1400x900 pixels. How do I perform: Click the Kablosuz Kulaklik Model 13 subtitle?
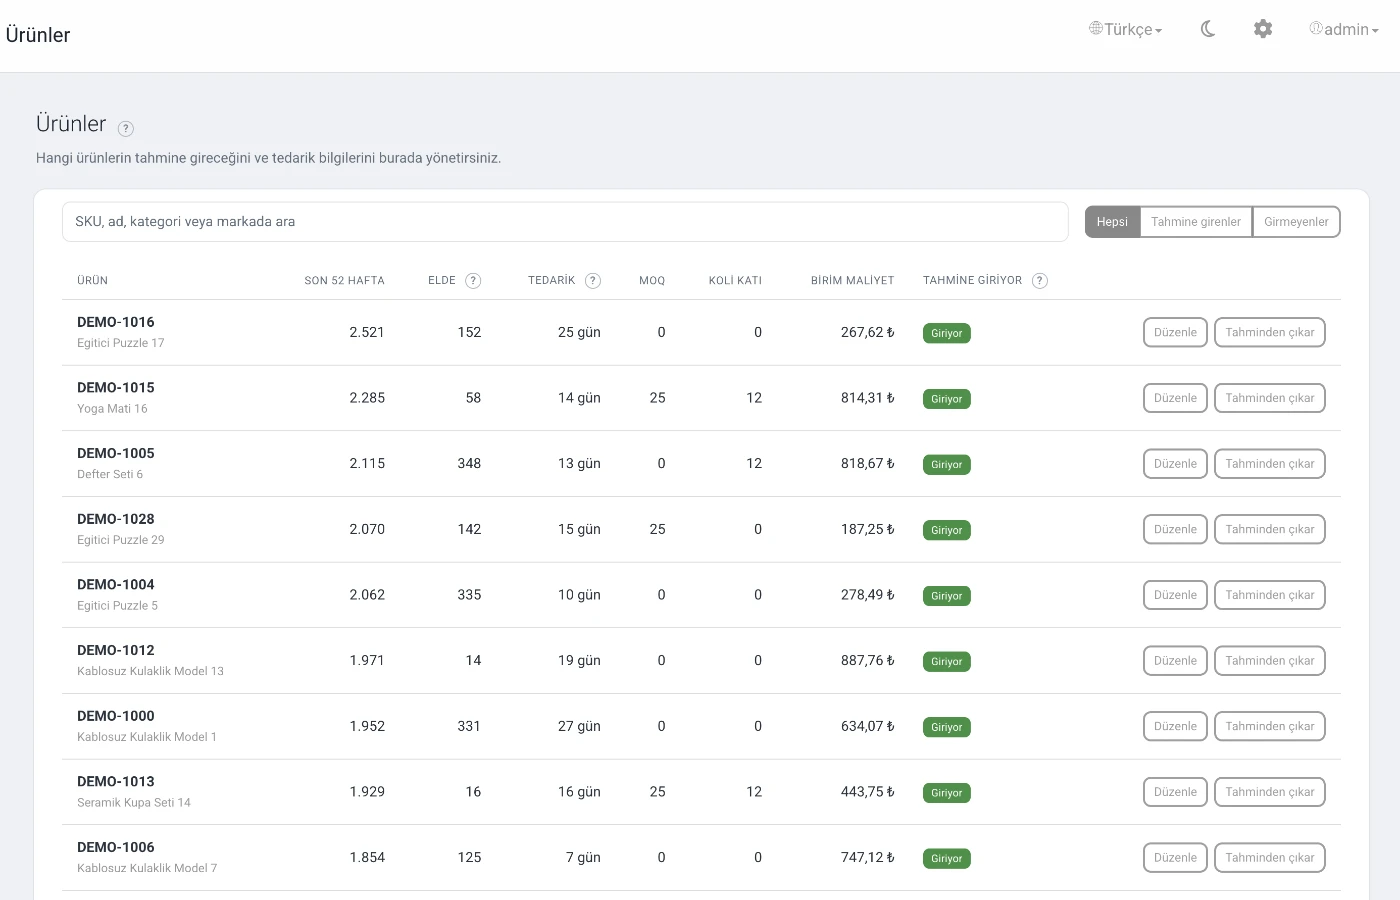coord(150,671)
